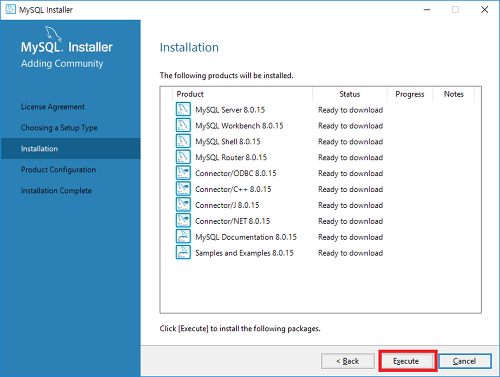500x377 pixels.
Task: Click the Connector/ODBC 8.0.15 icon
Action: 183,173
